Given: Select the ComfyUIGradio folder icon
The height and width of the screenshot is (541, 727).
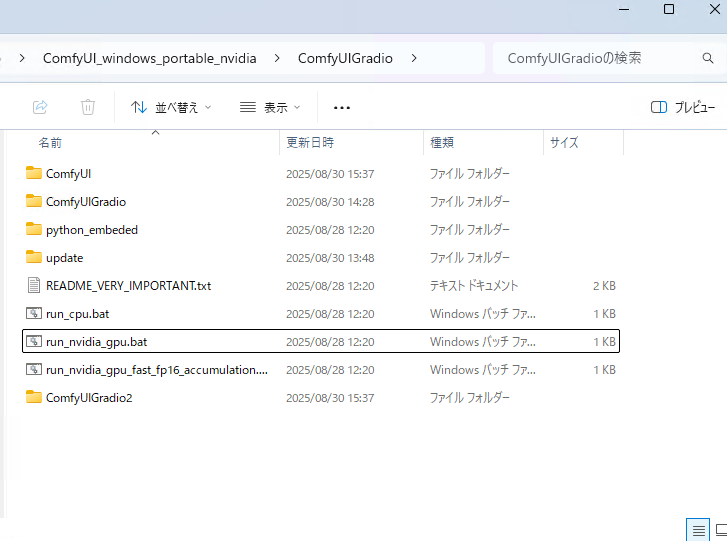Looking at the screenshot, I should pos(33,201).
